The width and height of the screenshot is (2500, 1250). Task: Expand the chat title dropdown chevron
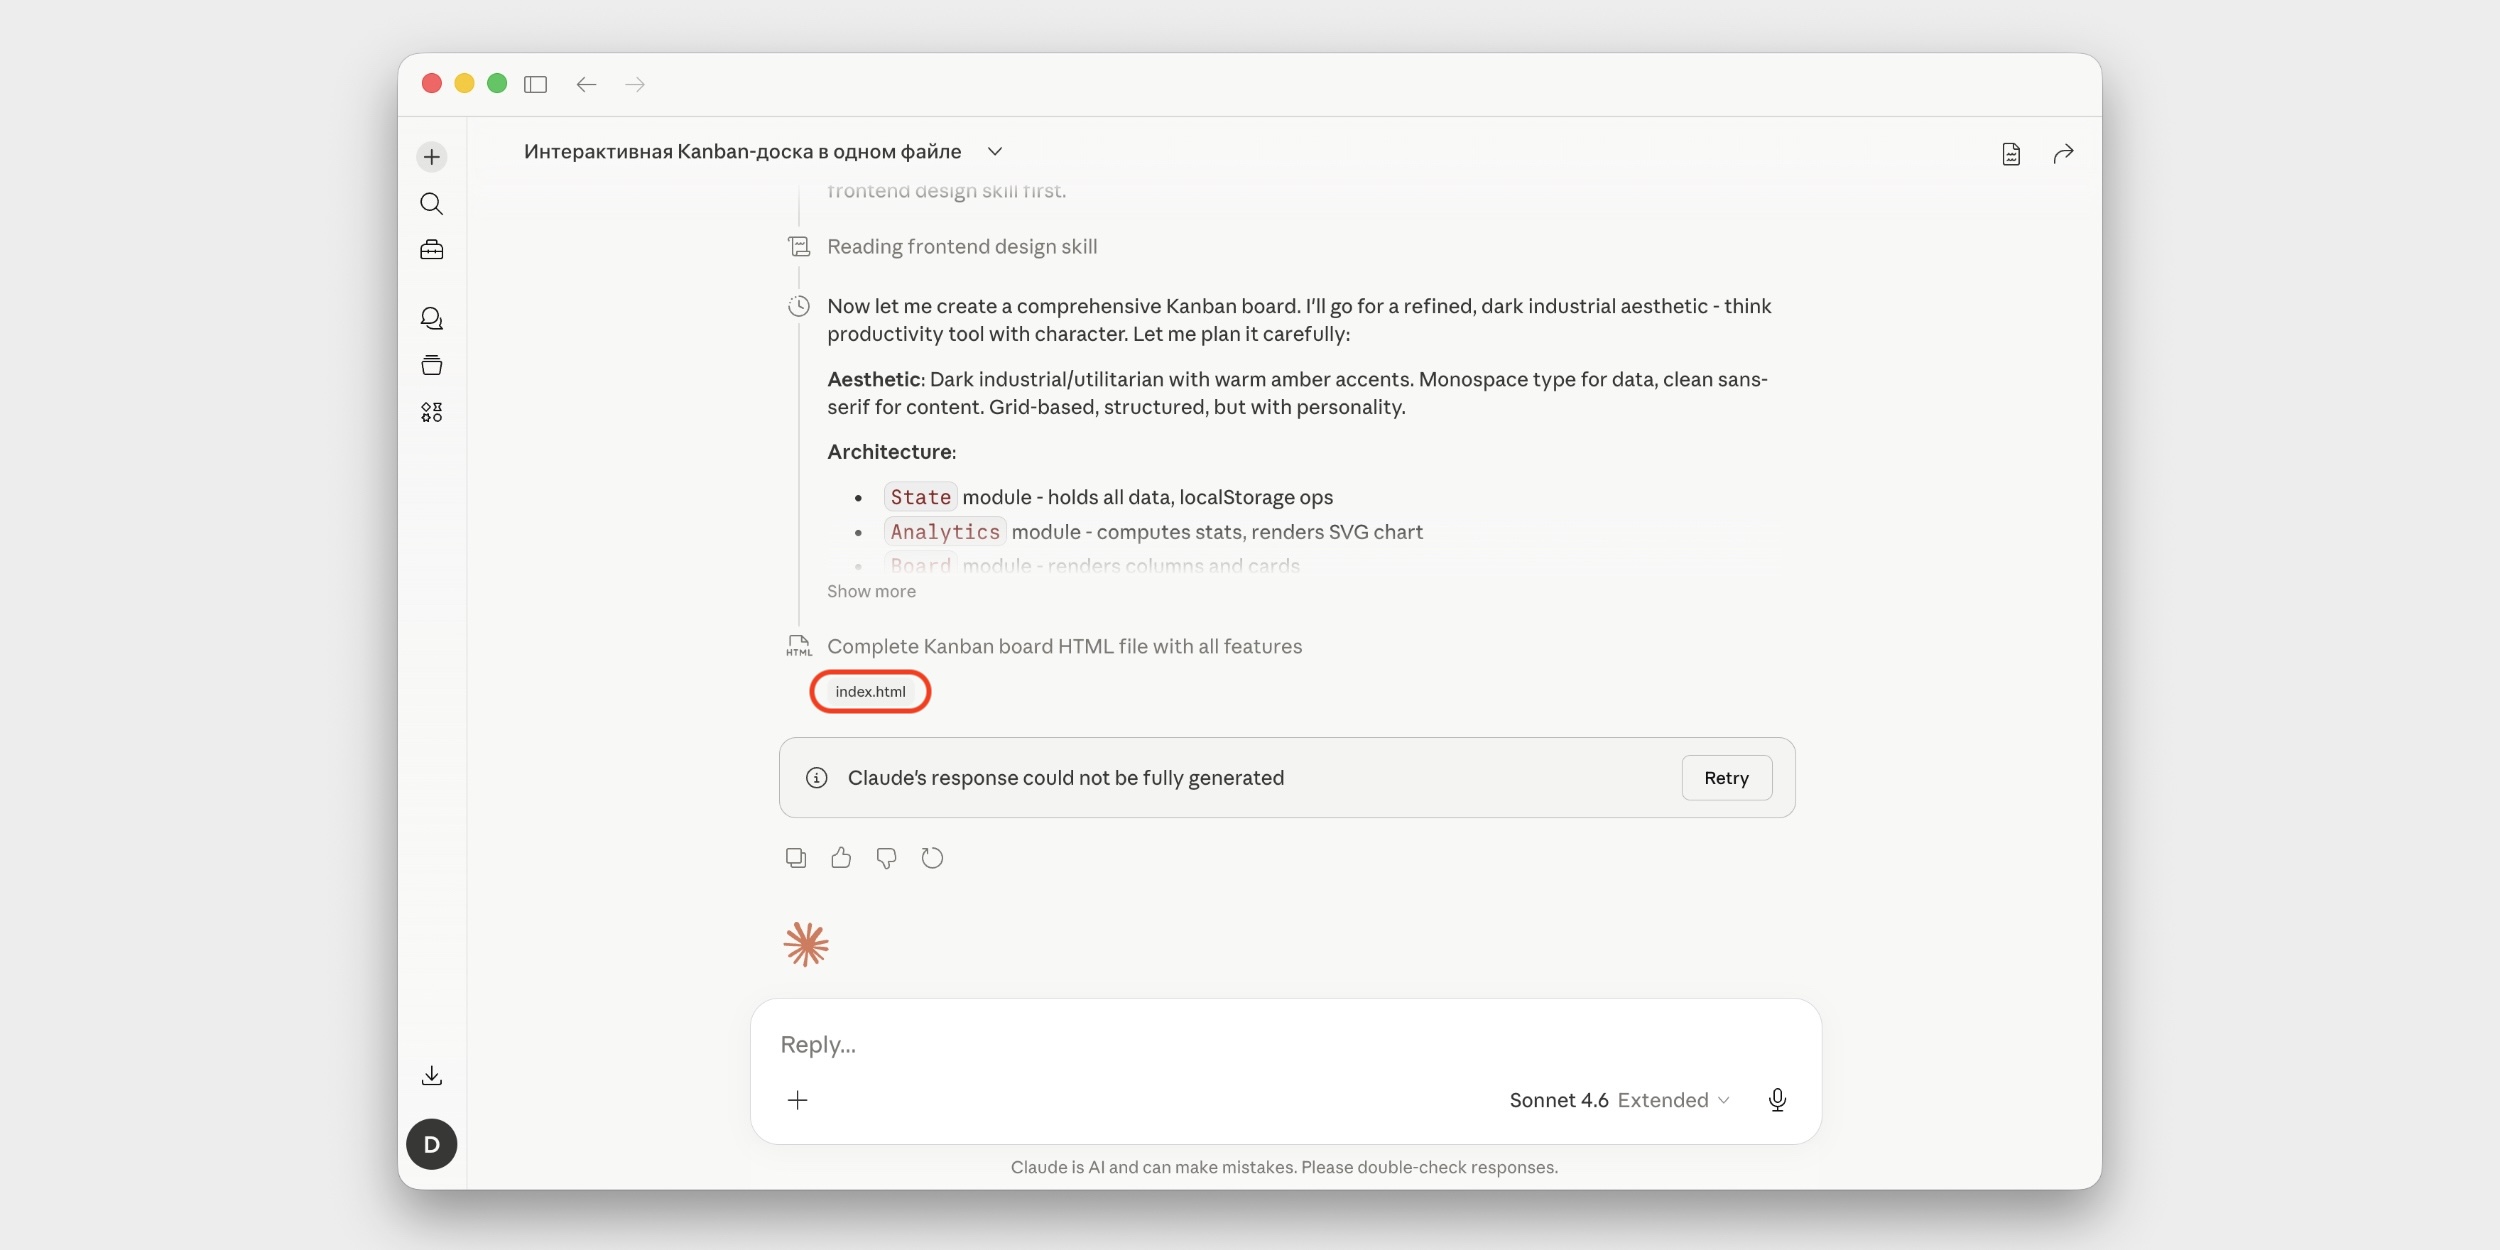pos(995,152)
